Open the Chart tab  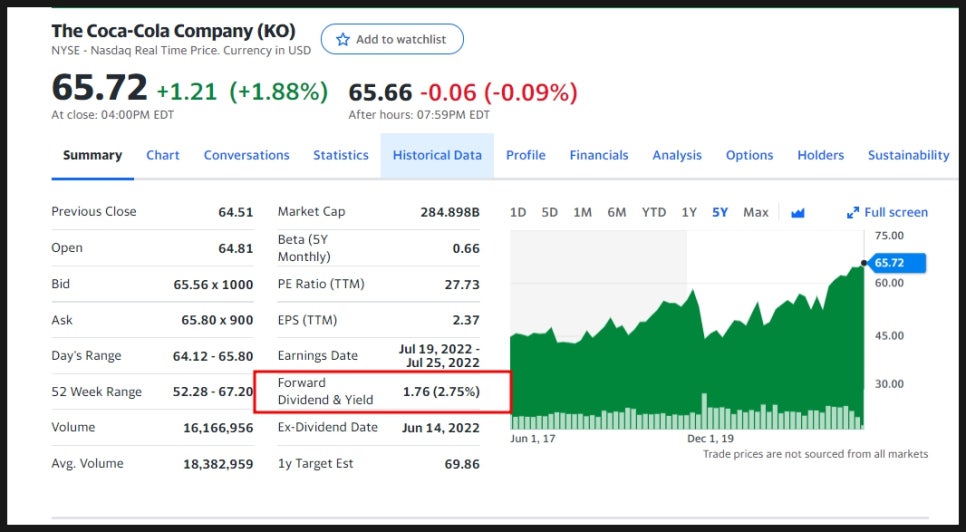(x=163, y=155)
